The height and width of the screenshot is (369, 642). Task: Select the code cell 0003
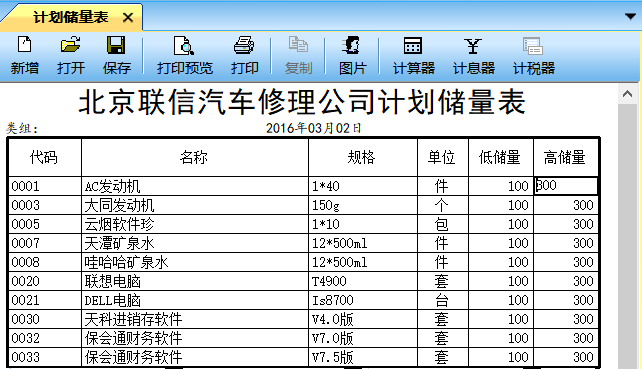coord(45,205)
